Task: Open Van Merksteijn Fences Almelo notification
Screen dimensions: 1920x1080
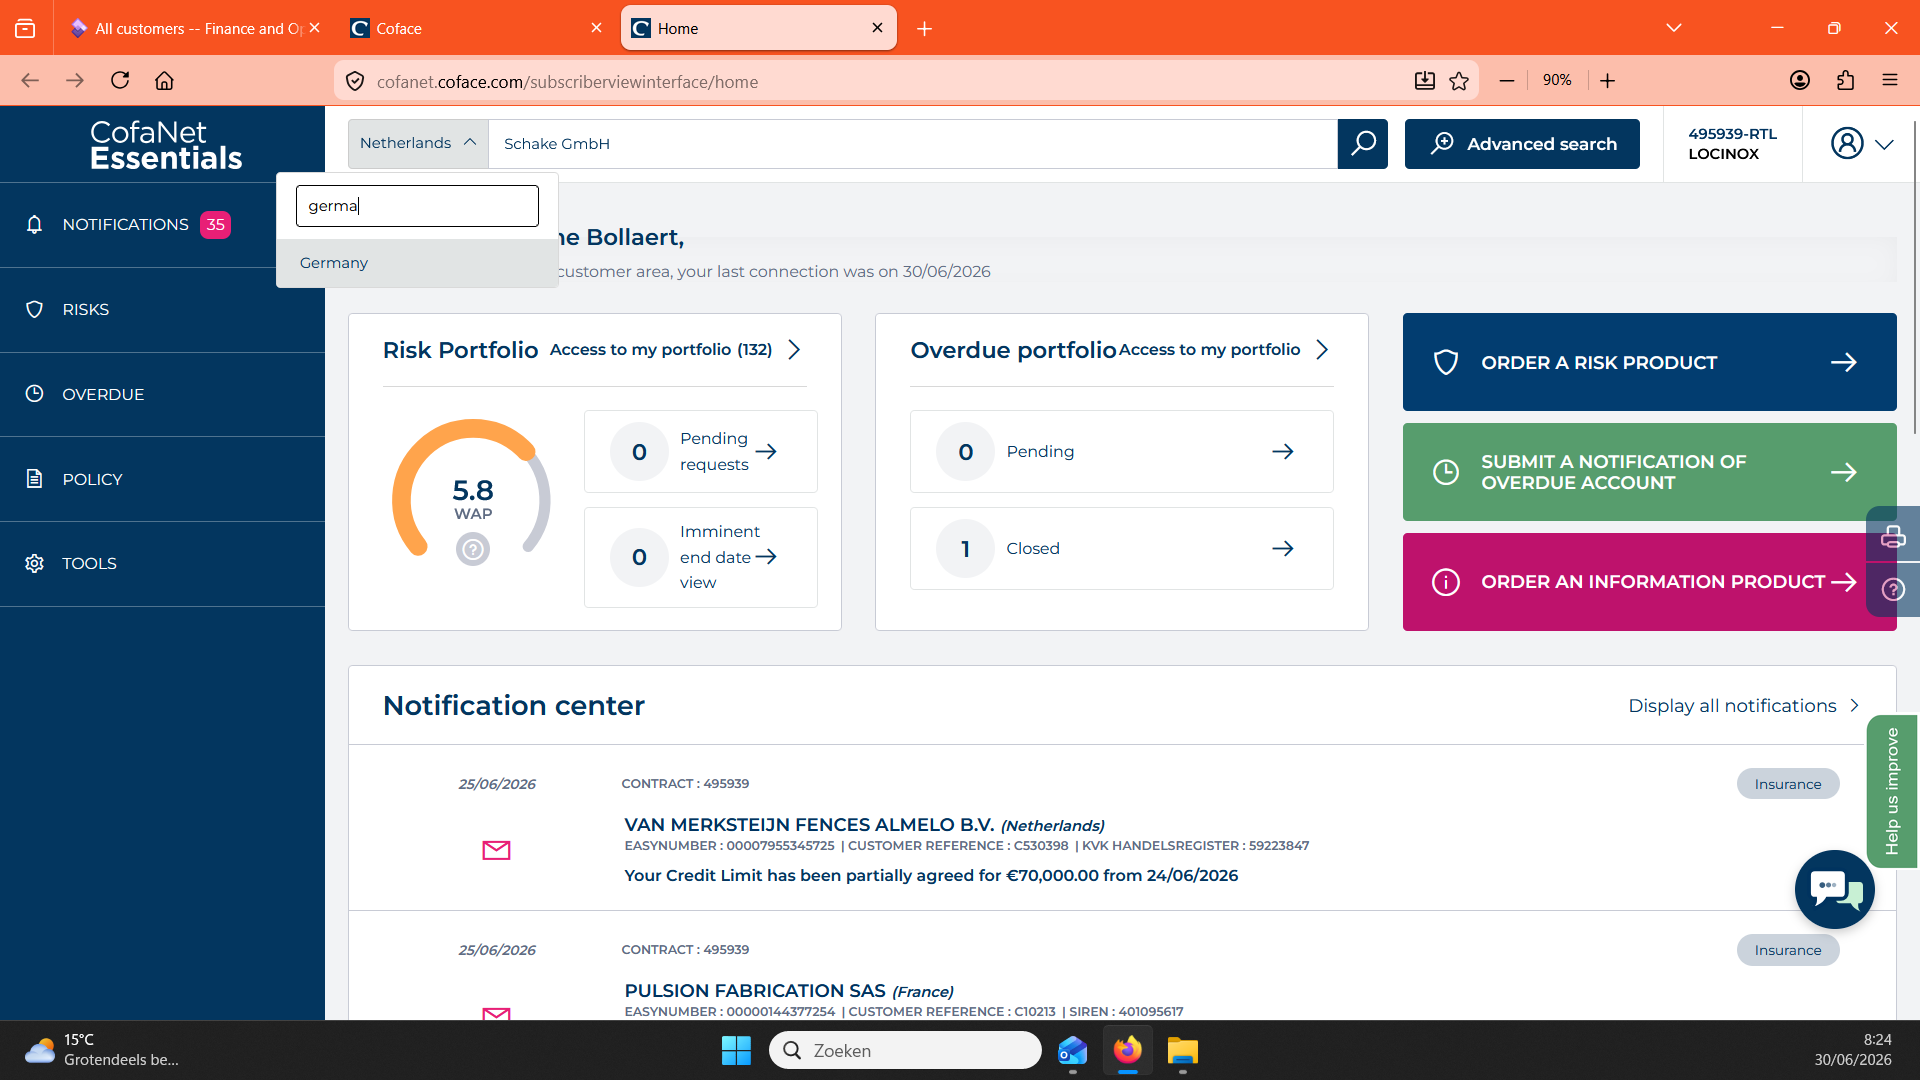Action: (809, 825)
